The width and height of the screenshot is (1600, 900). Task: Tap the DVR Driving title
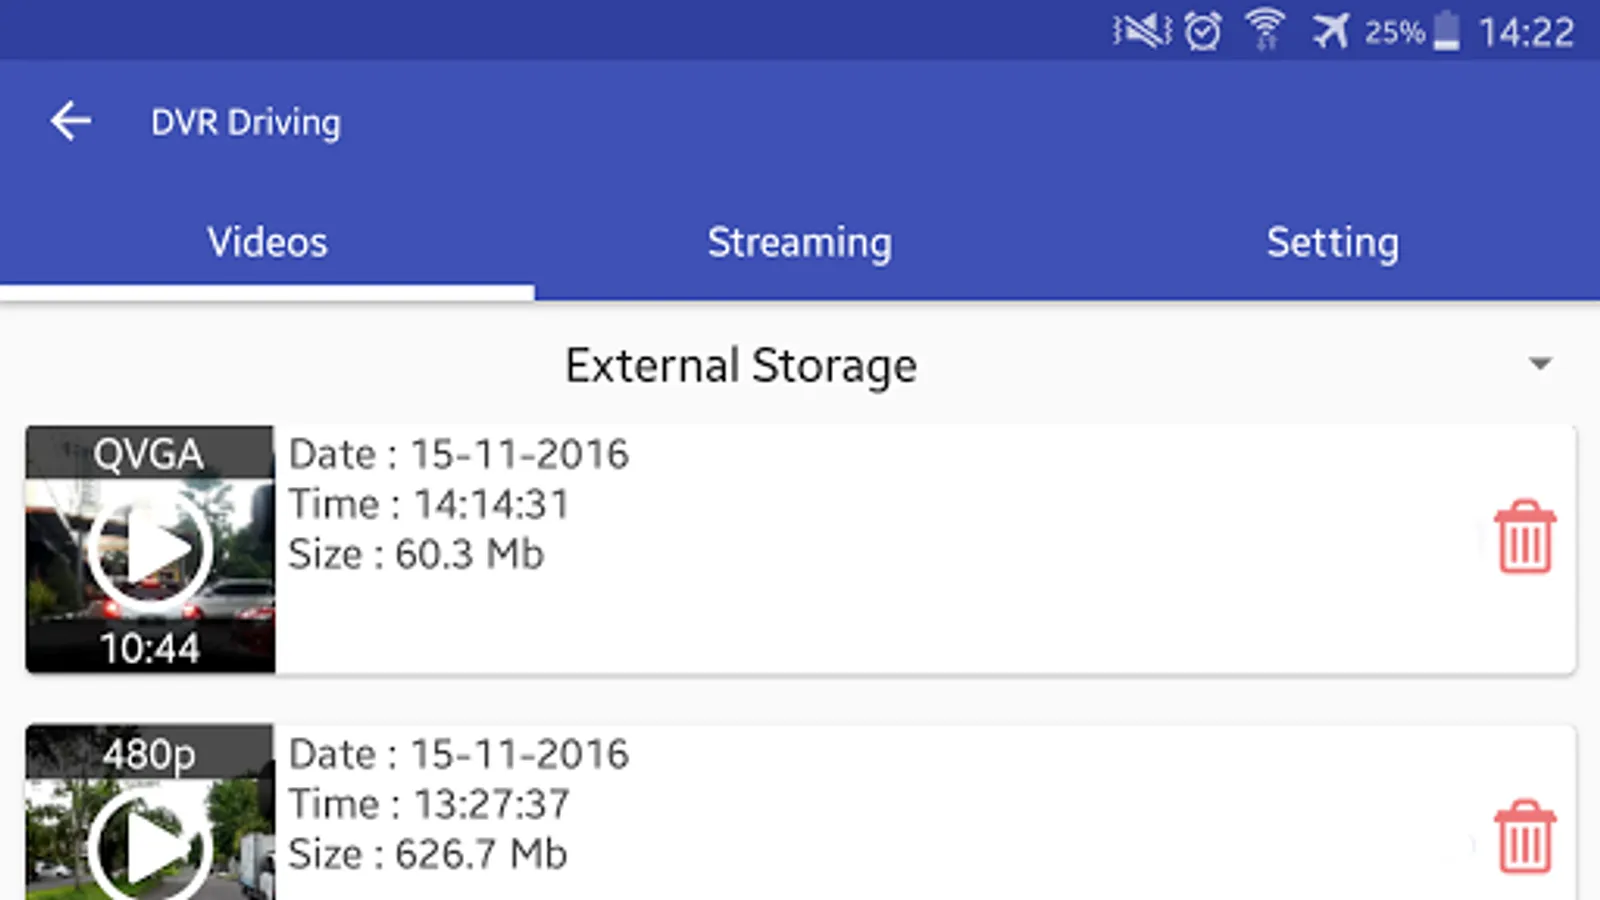click(246, 122)
